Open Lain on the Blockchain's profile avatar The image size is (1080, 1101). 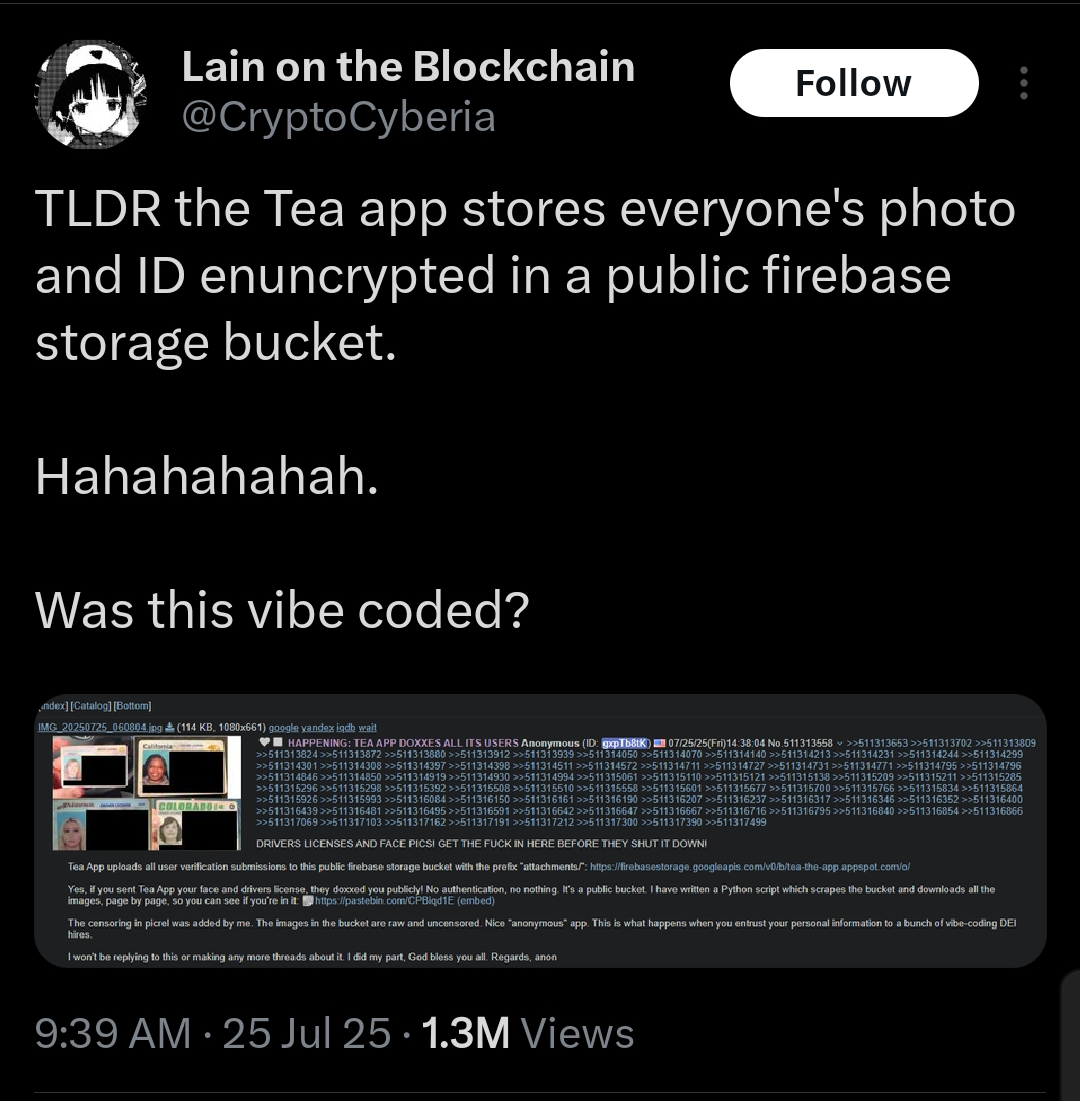pyautogui.click(x=90, y=93)
